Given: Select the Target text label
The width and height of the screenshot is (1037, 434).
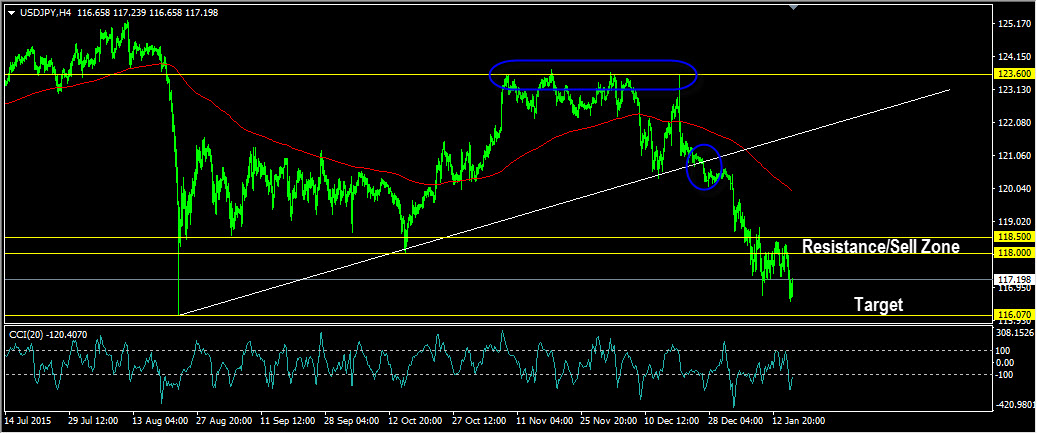Looking at the screenshot, I should click(x=878, y=305).
